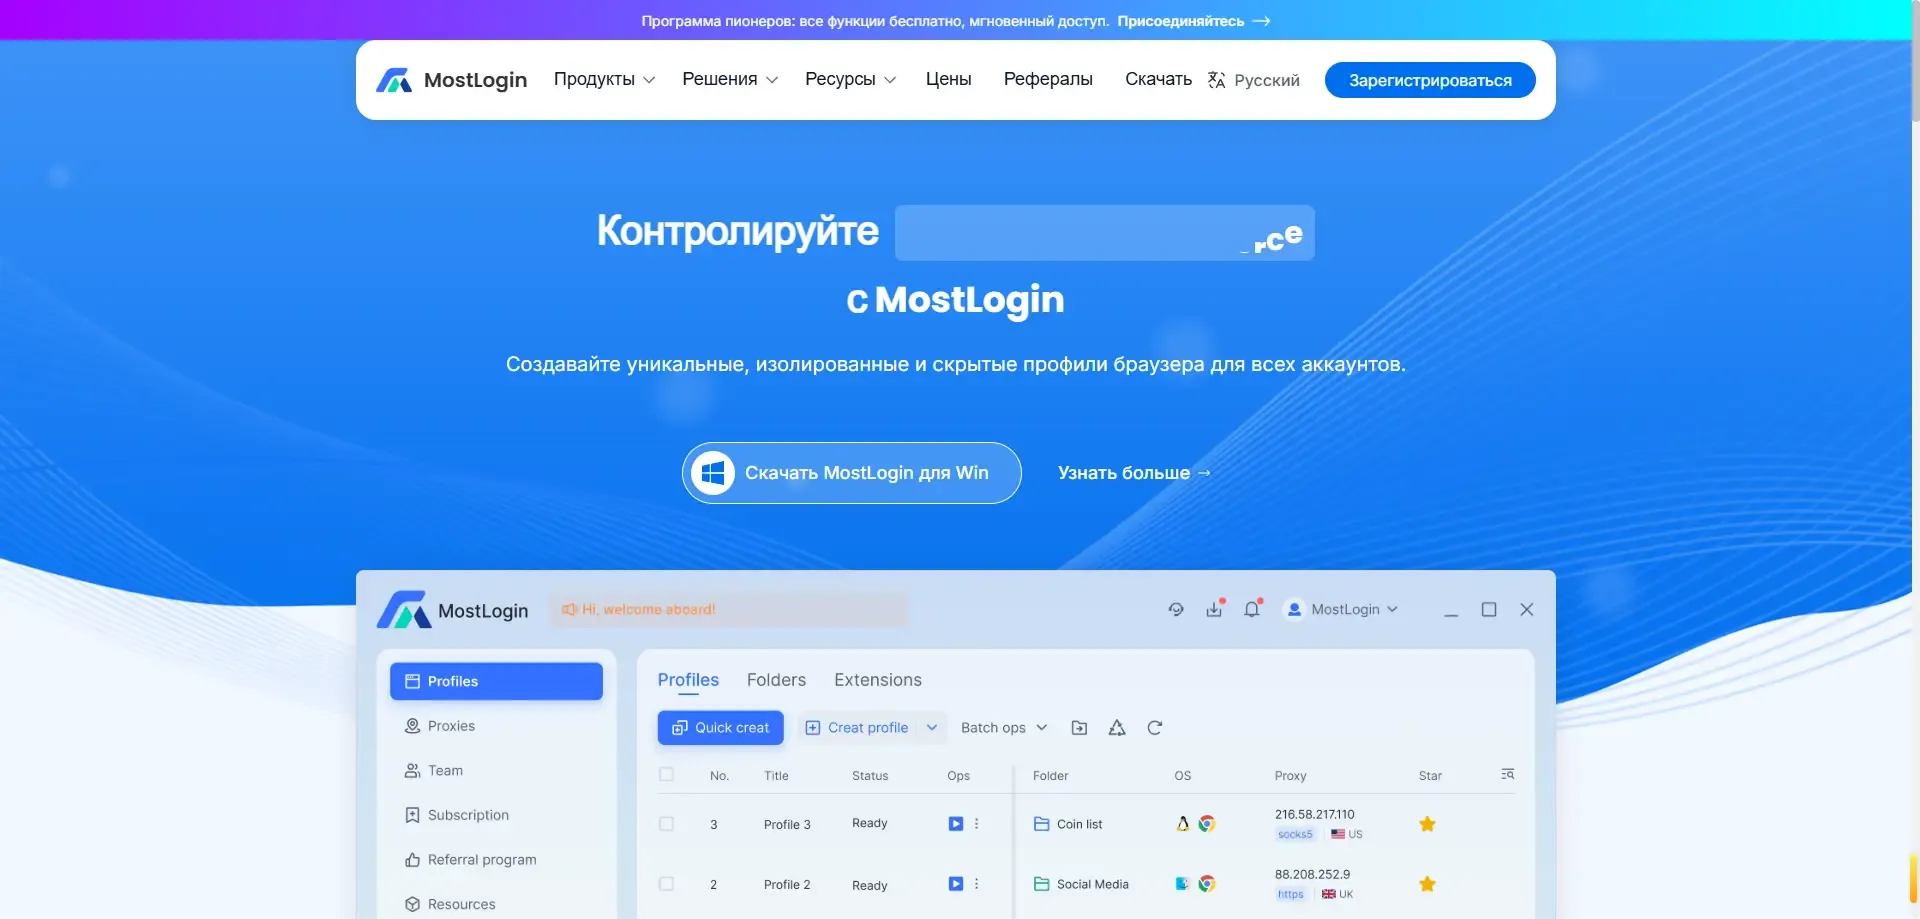This screenshot has width=1920, height=919.
Task: Switch to the Extensions tab
Action: (878, 680)
